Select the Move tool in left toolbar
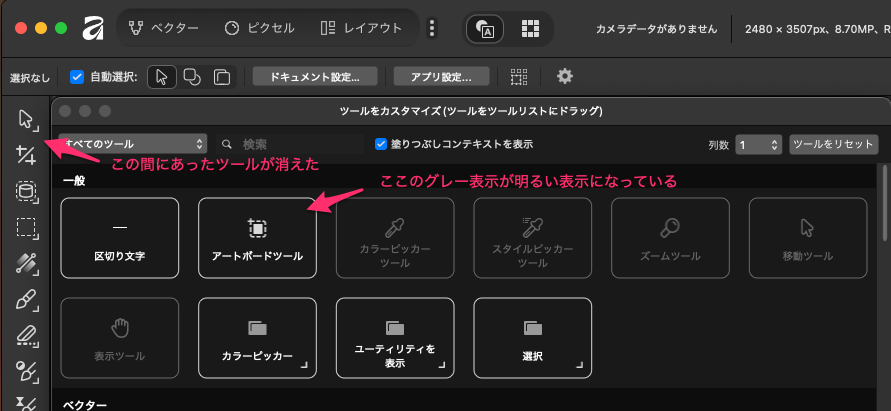891x411 pixels. [26, 119]
